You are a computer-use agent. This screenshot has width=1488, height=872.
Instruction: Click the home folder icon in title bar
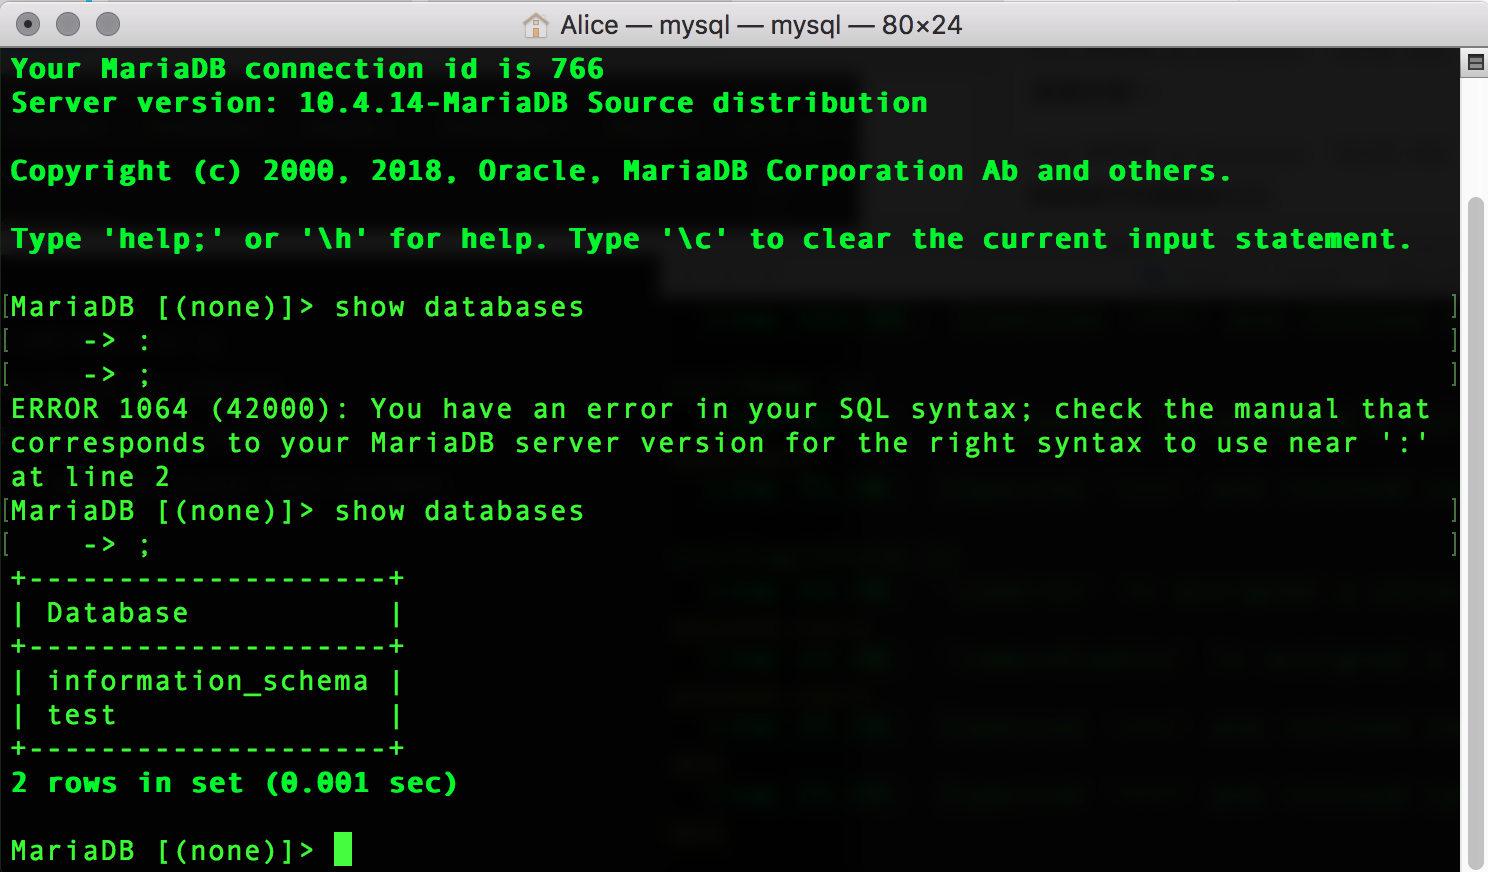536,25
